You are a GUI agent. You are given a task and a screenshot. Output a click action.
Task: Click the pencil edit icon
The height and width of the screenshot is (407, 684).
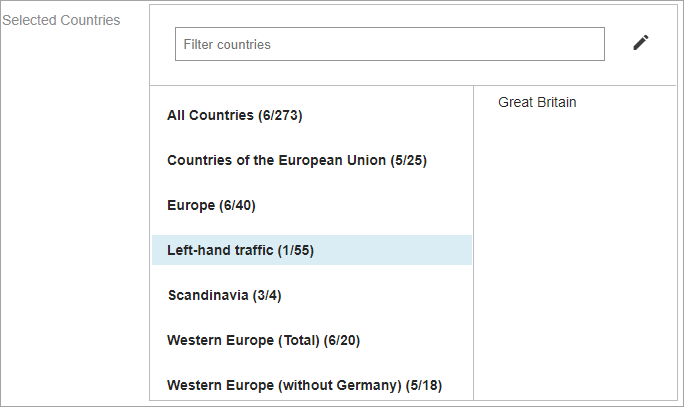click(x=641, y=43)
